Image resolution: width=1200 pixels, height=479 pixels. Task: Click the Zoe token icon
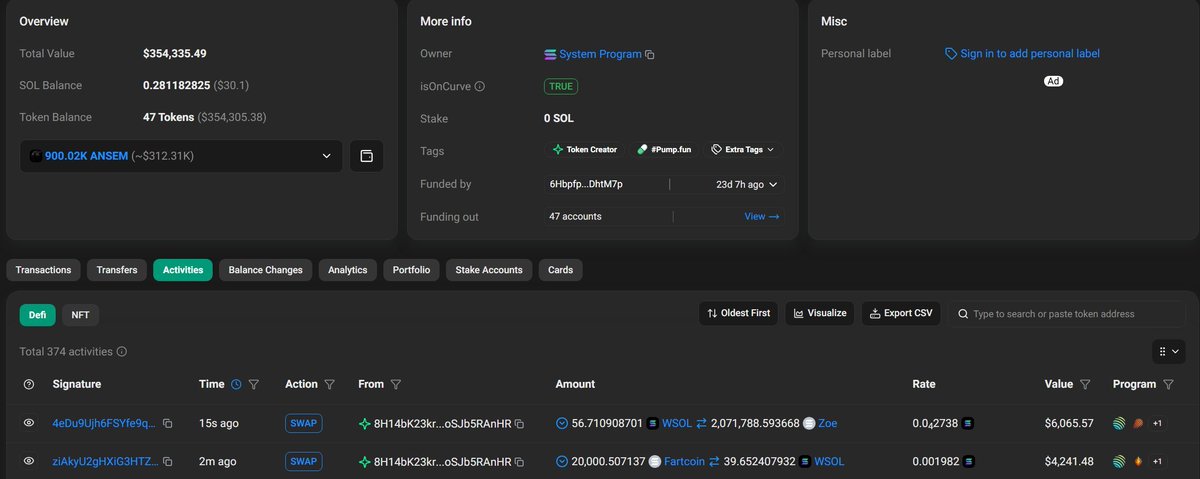pos(809,423)
